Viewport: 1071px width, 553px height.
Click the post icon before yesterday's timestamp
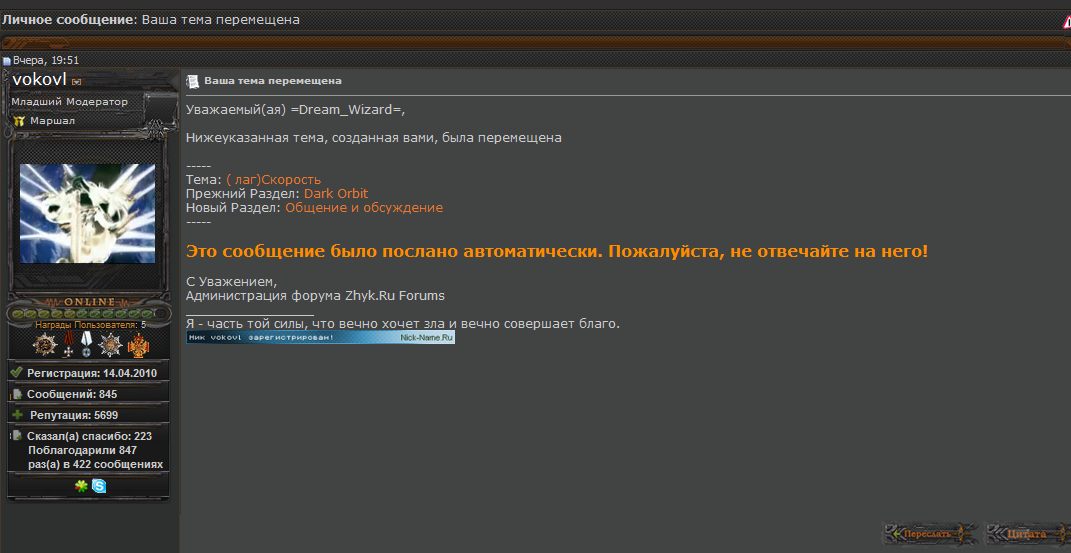6,61
